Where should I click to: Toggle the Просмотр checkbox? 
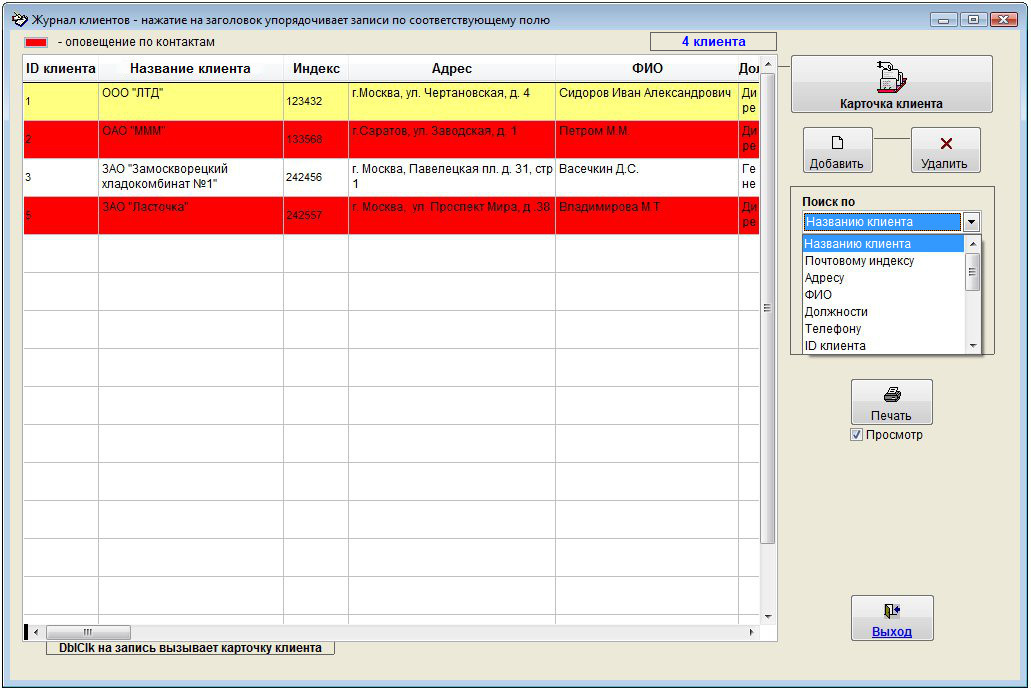click(856, 435)
